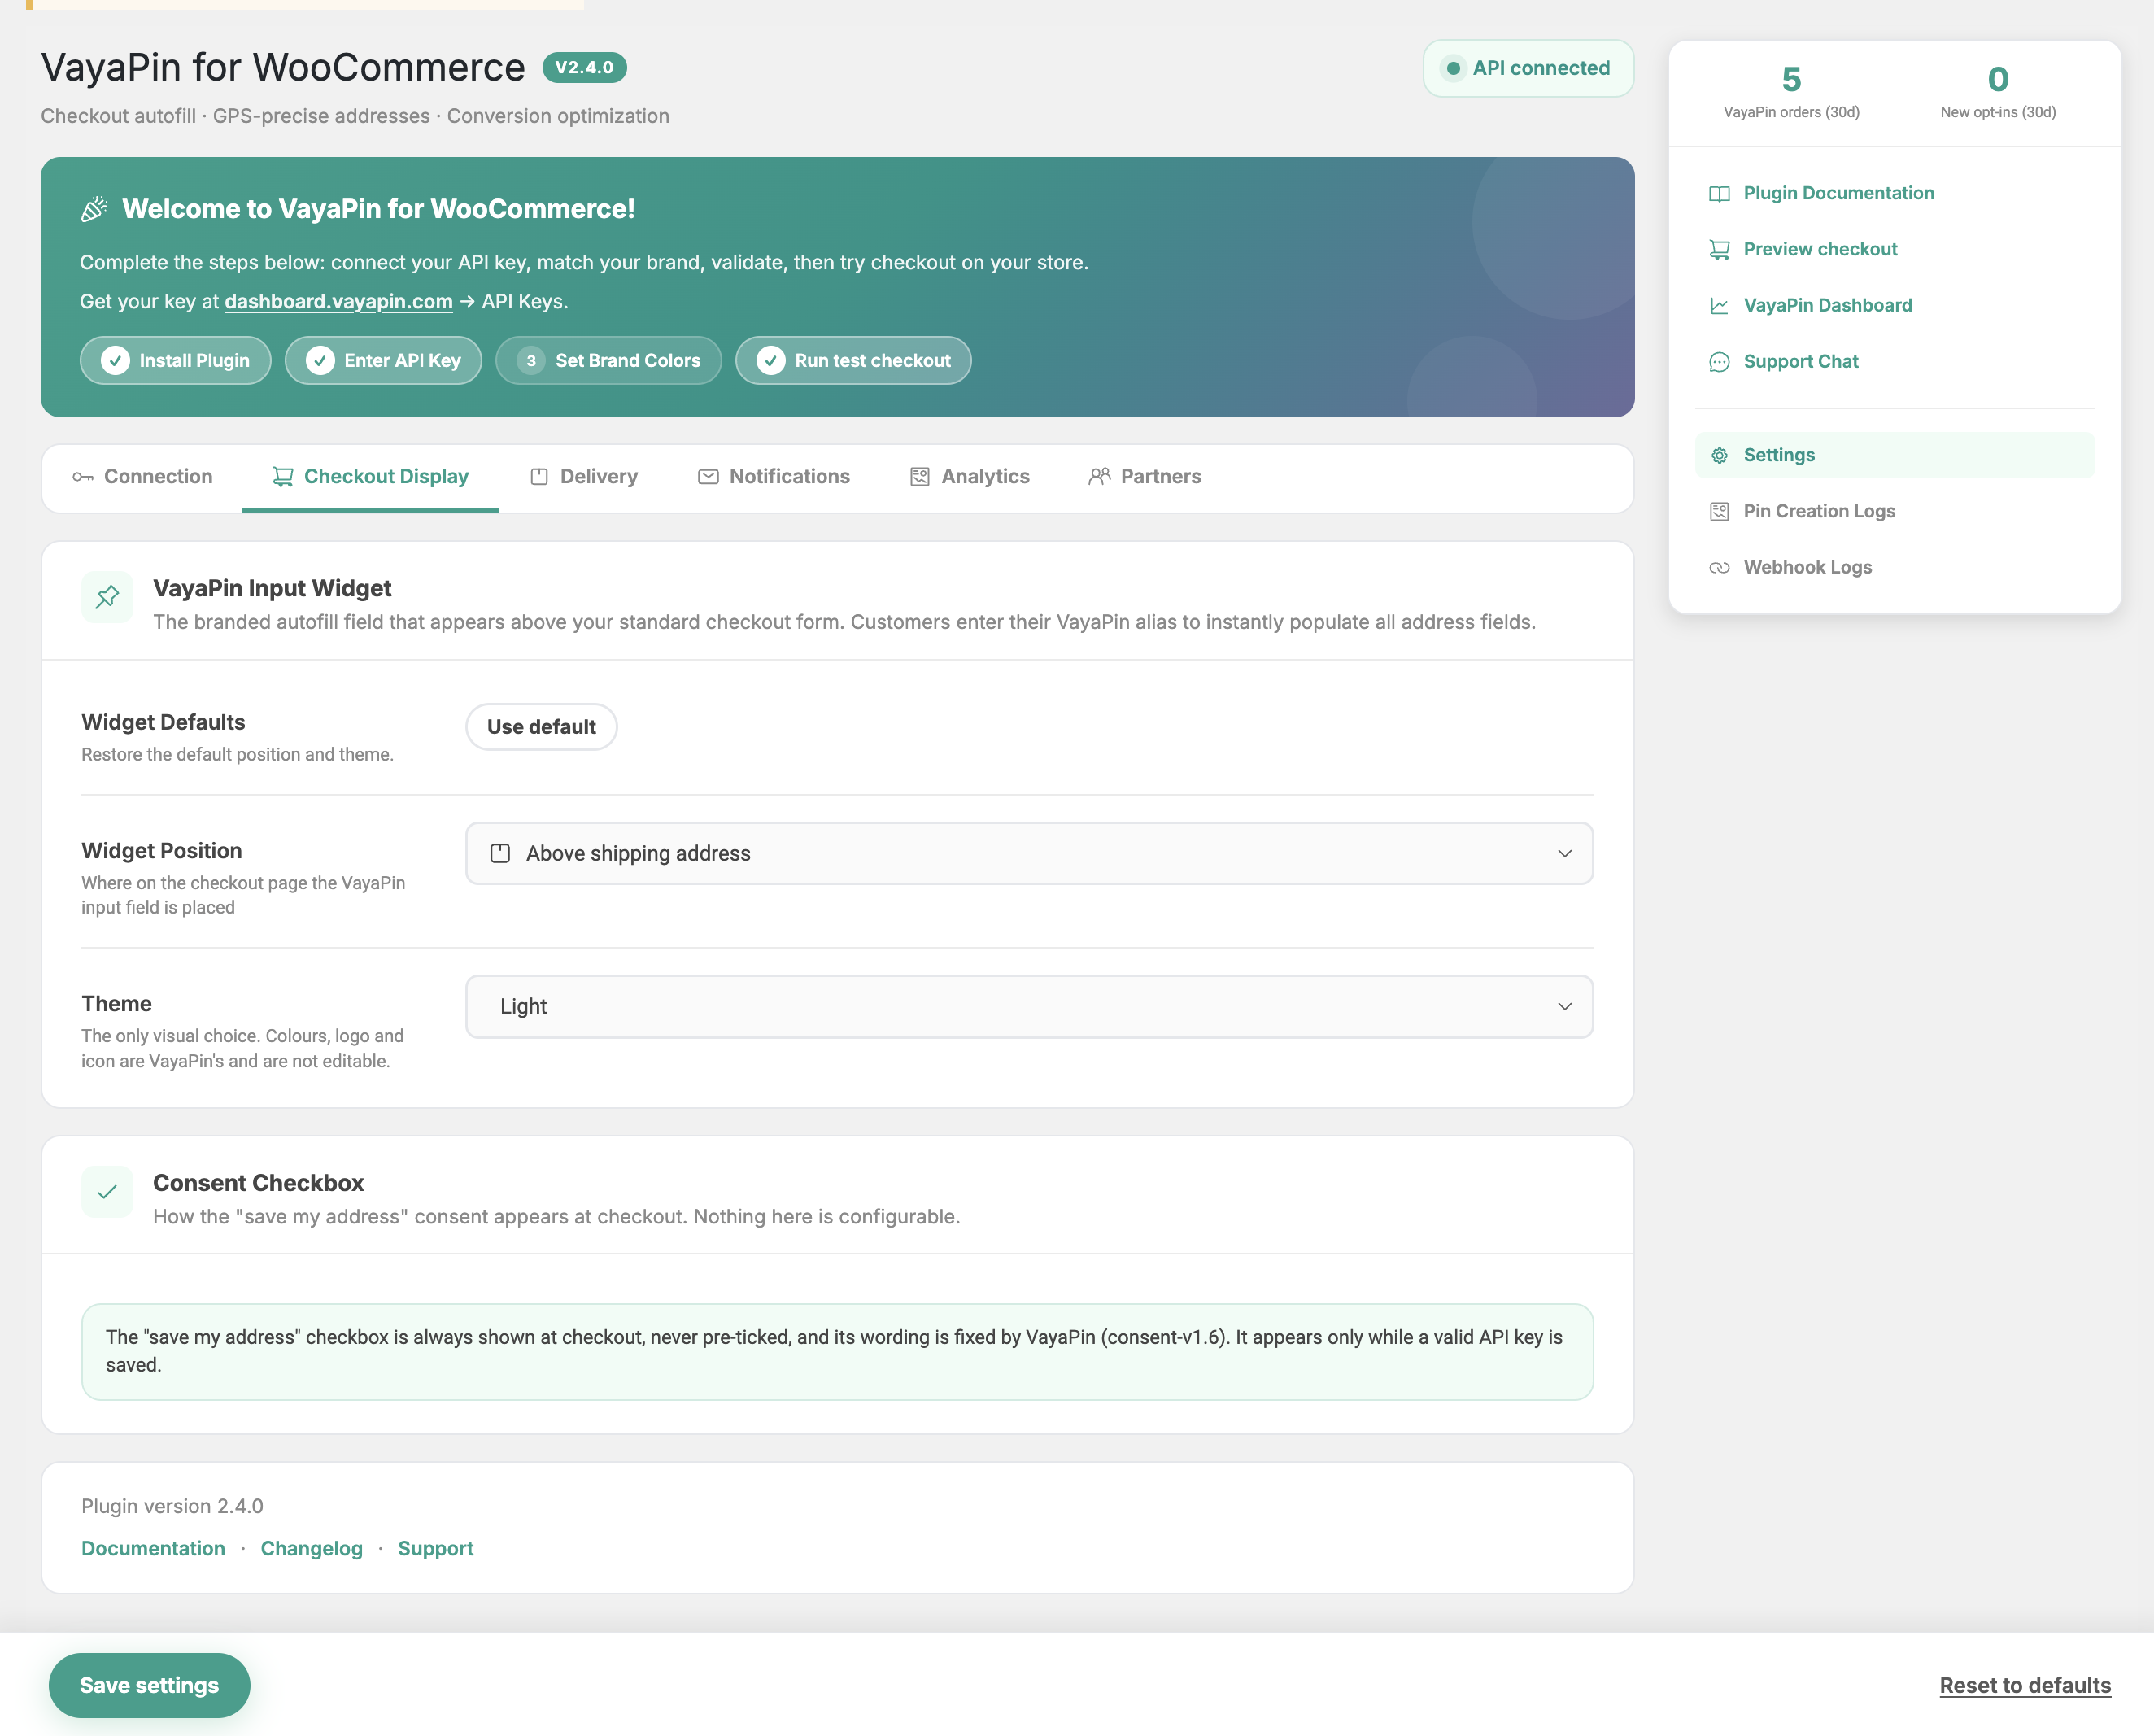This screenshot has height=1736, width=2154.
Task: Open the Notifications tab
Action: point(774,477)
